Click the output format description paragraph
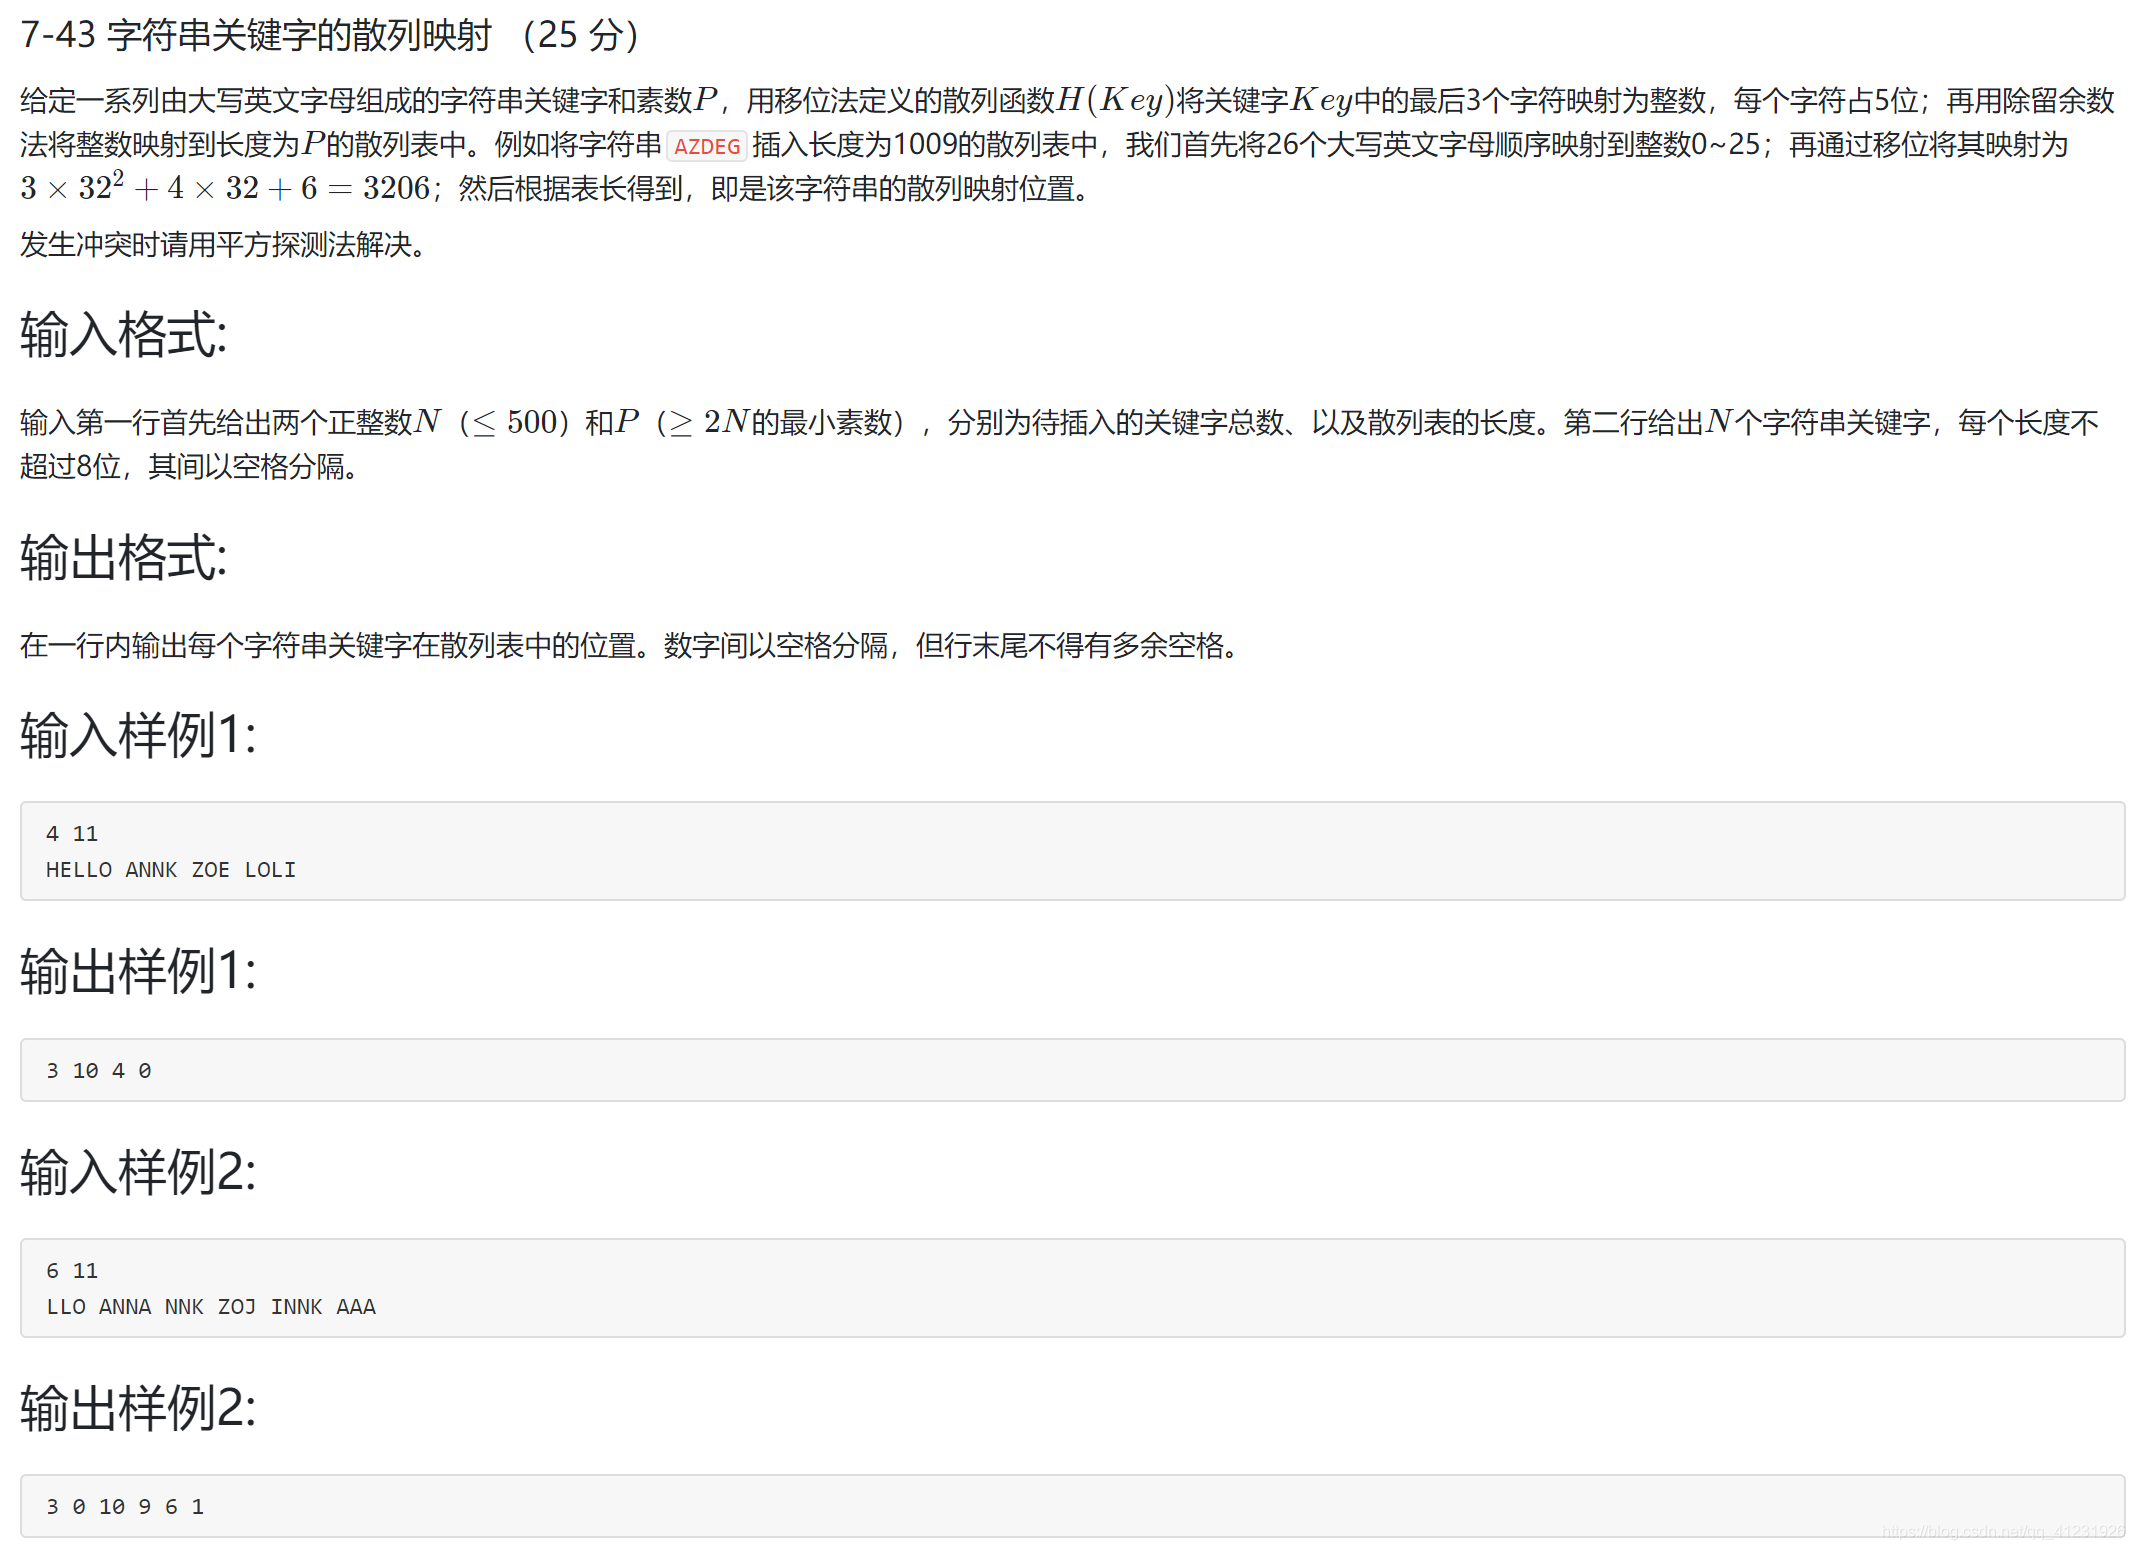Viewport: 2135px width, 1550px height. (x=630, y=646)
